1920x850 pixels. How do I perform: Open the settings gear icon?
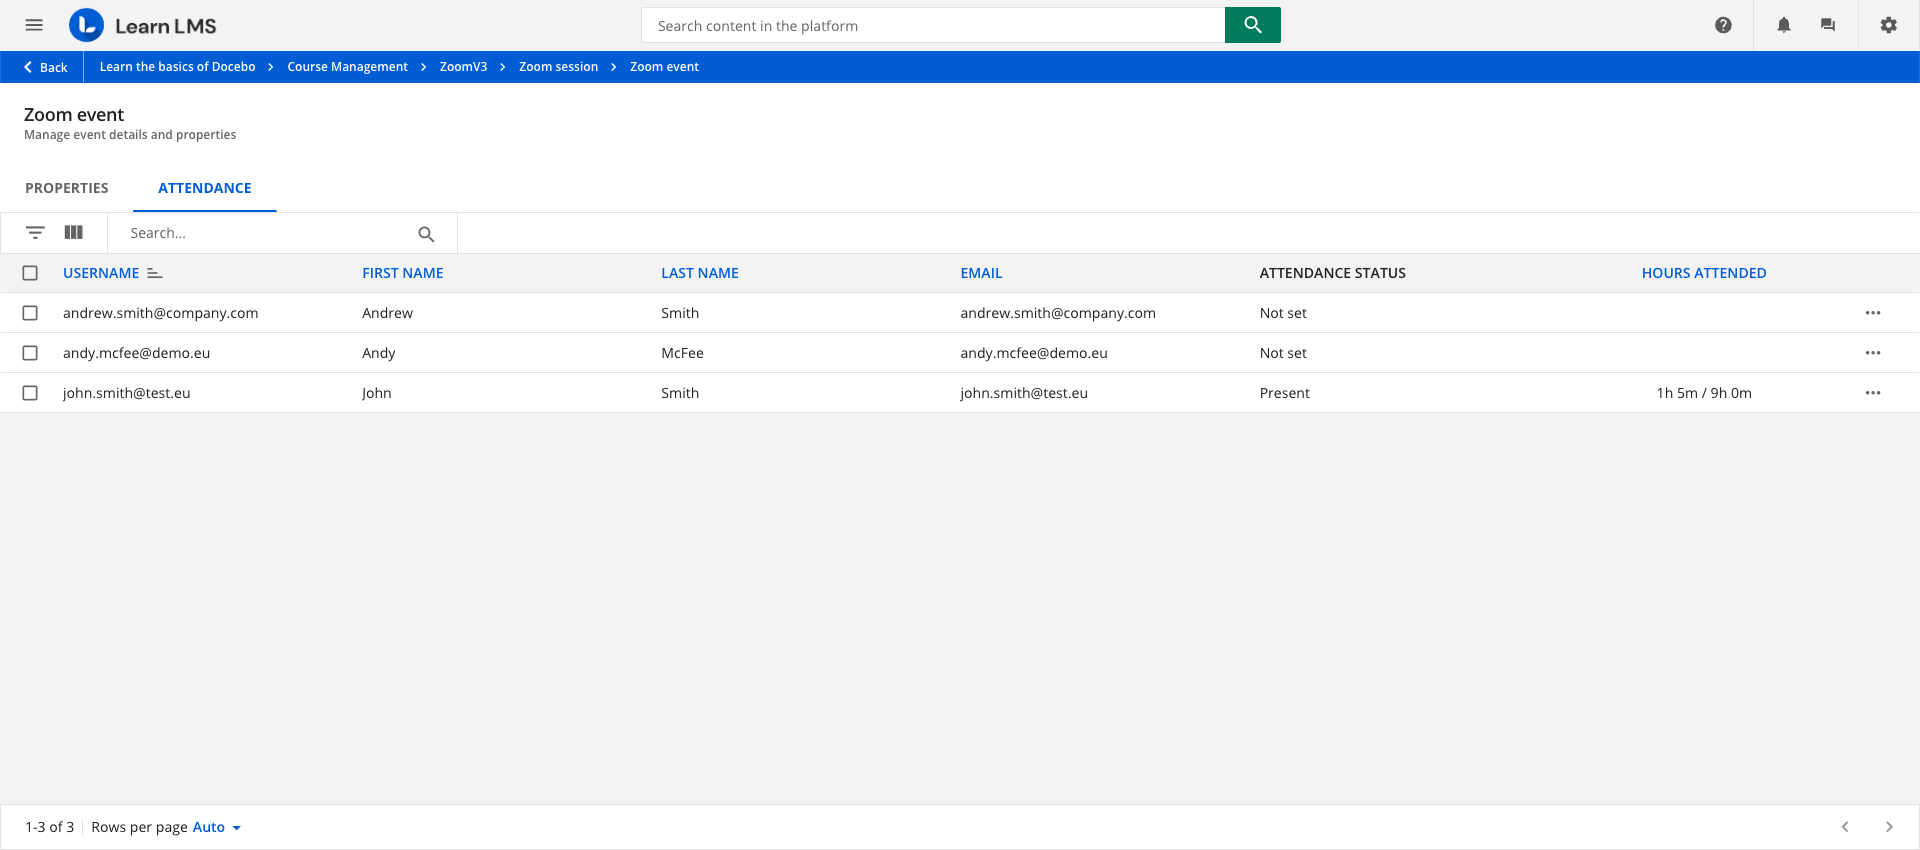[x=1889, y=25]
